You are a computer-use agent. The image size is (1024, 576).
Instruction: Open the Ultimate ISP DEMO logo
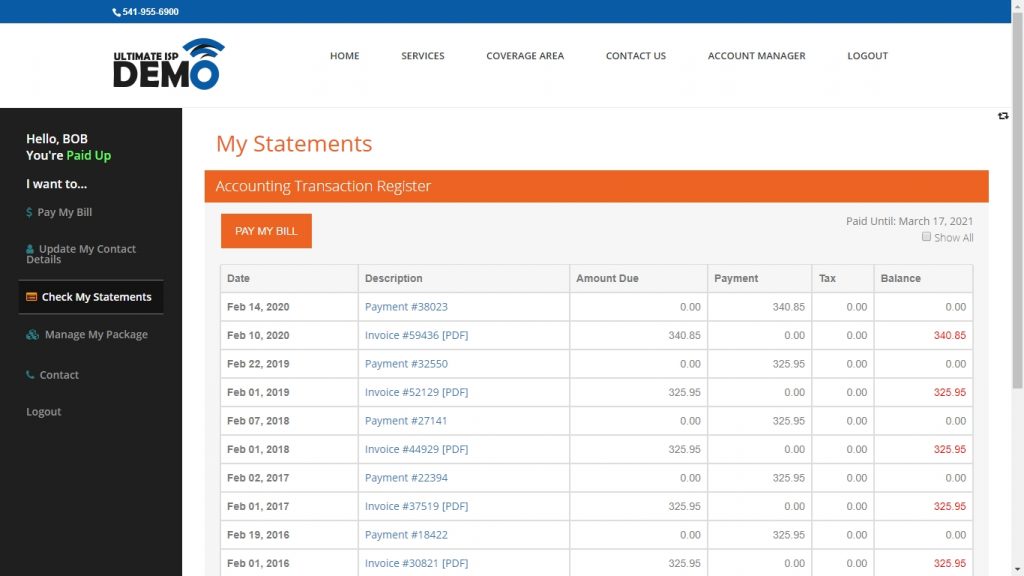coord(168,62)
